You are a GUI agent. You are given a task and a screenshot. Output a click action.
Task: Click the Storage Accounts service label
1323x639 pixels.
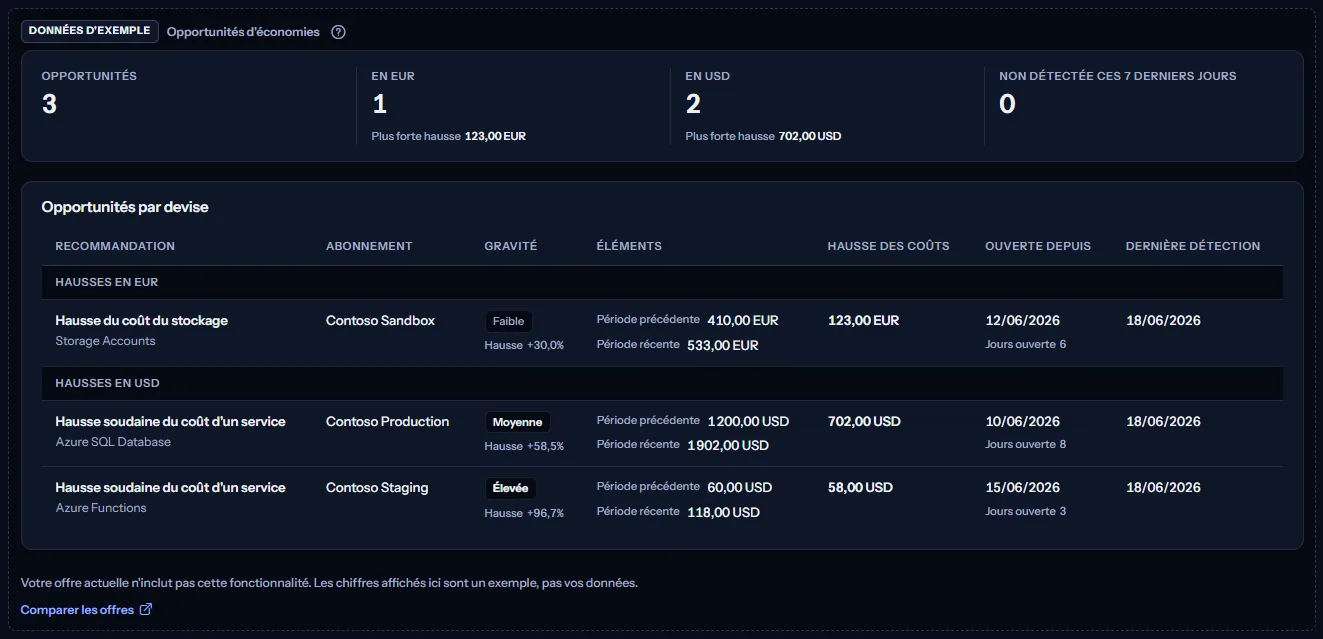pyautogui.click(x=106, y=341)
